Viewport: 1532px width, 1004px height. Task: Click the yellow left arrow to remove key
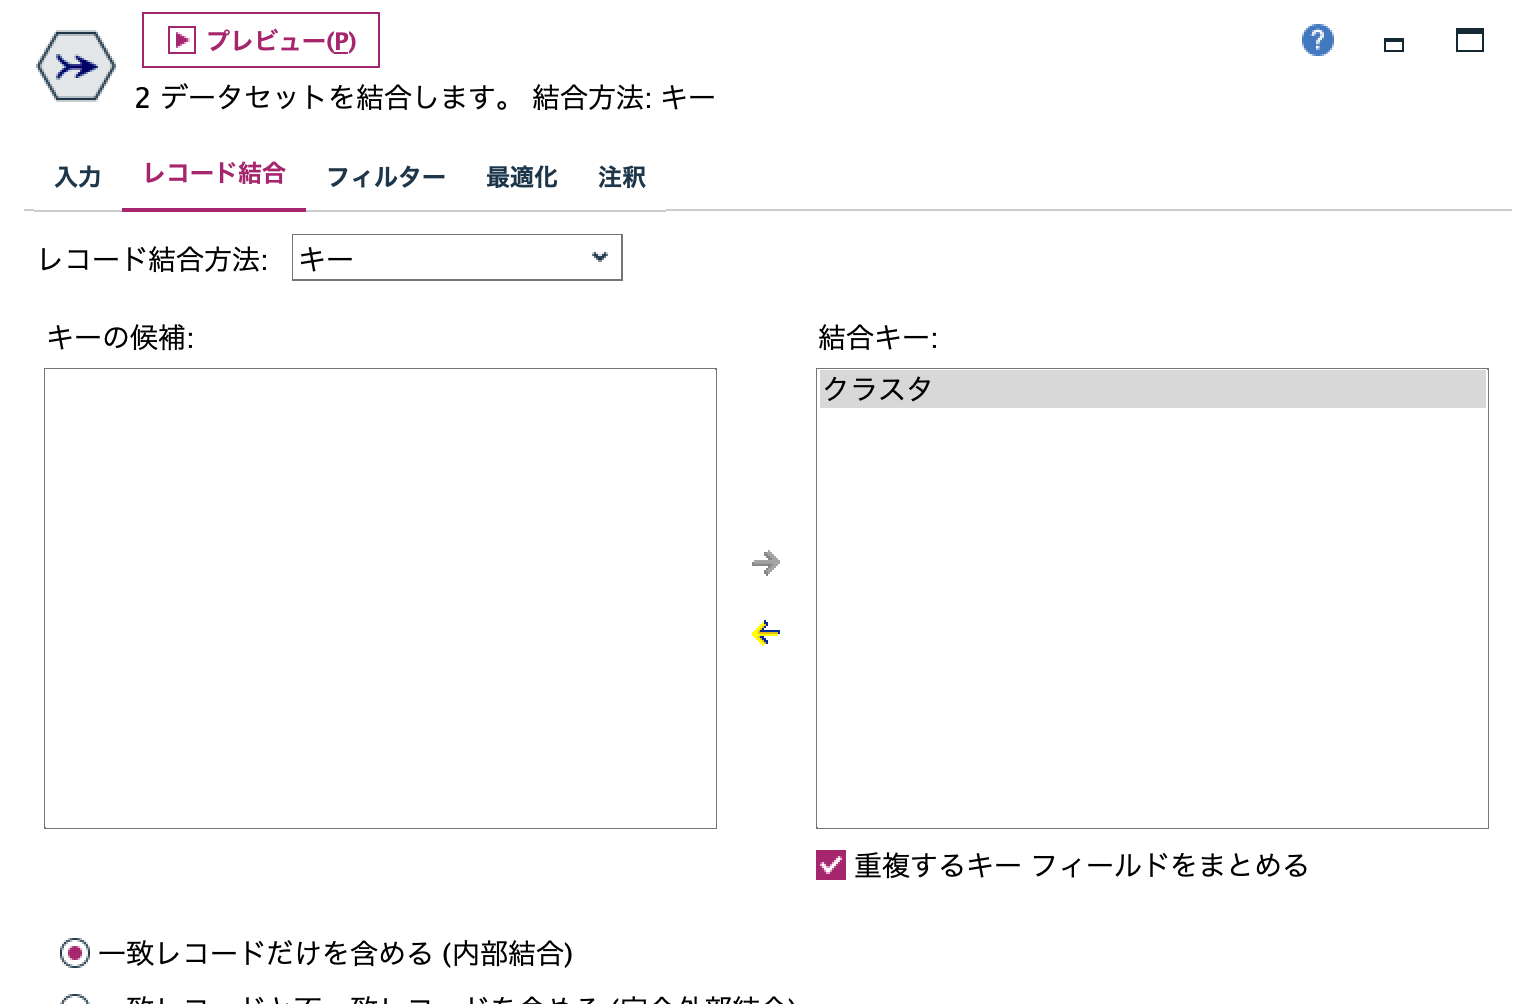click(764, 632)
